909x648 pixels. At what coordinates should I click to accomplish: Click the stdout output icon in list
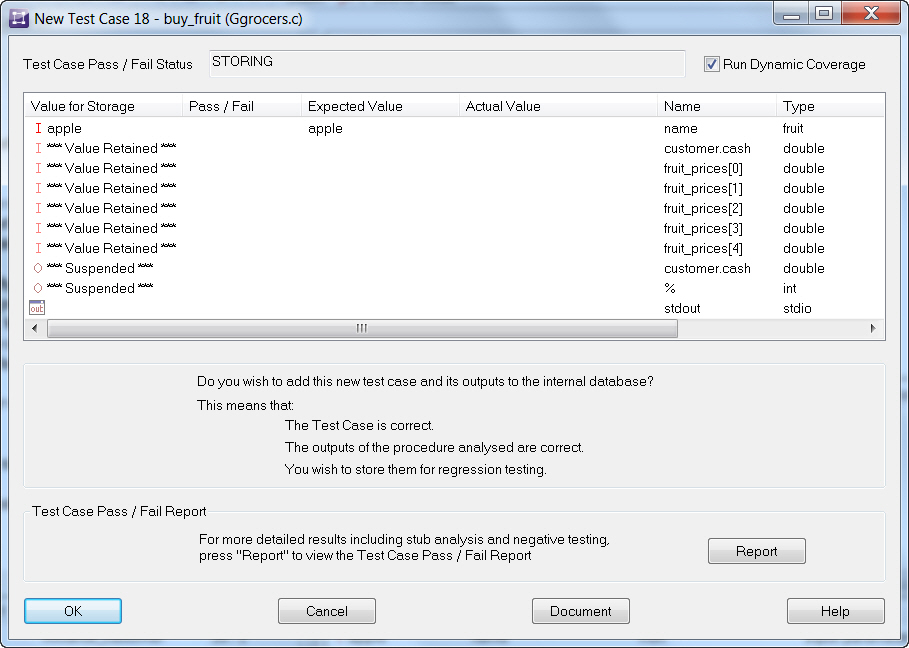[37, 308]
